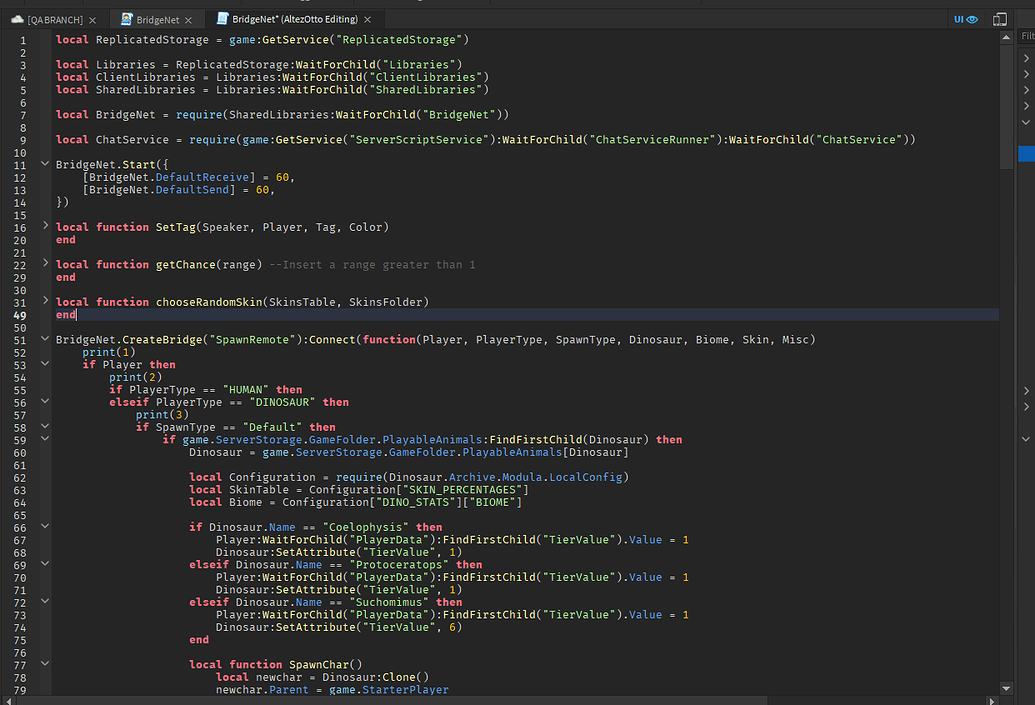The width and height of the screenshot is (1035, 705).
Task: Click line number 66 in the gutter
Action: 21,527
